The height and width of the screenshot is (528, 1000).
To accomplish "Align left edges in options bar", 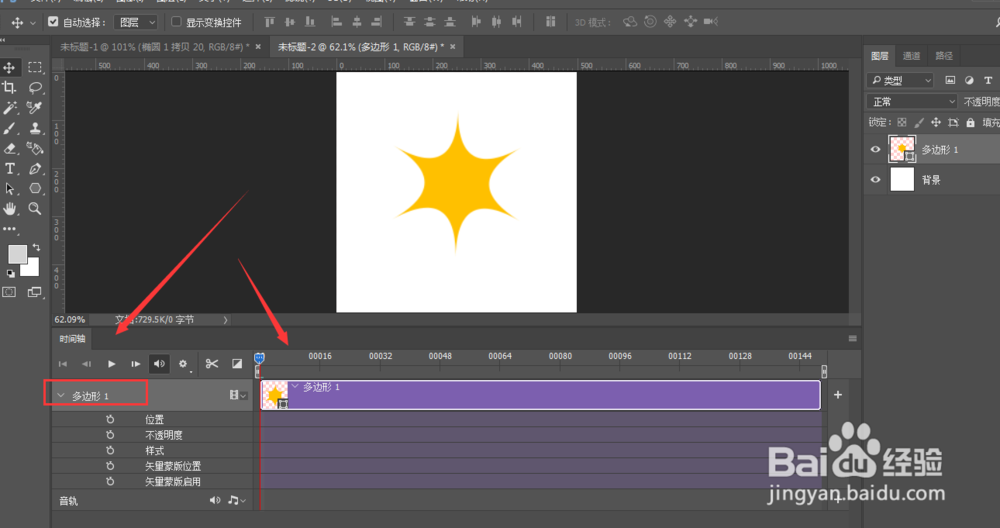I will pos(336,22).
